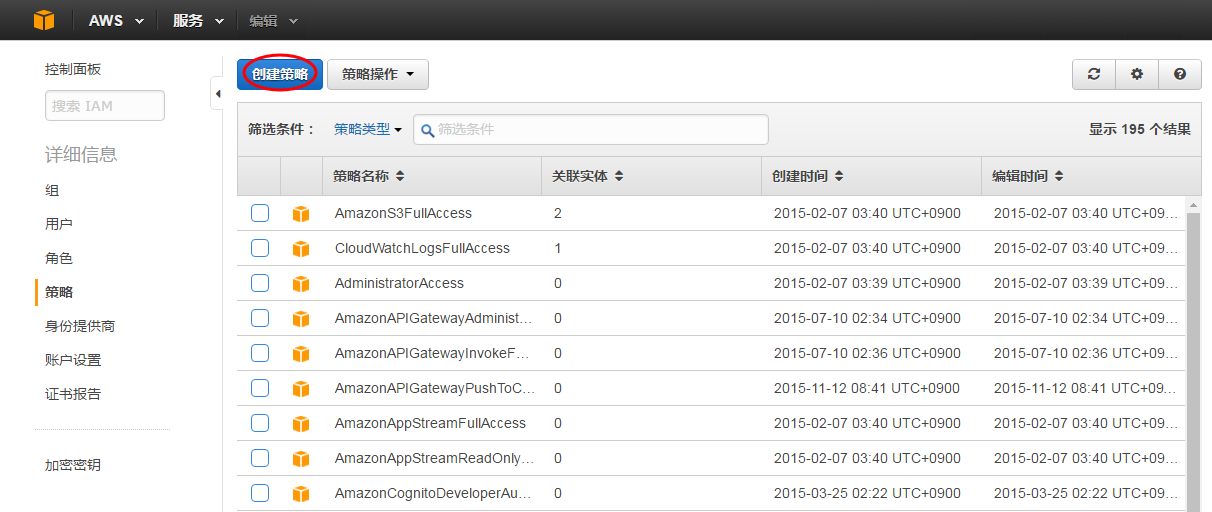Open the CloudWatchLogsFullAccess policy name
1212x512 pixels.
click(x=422, y=248)
